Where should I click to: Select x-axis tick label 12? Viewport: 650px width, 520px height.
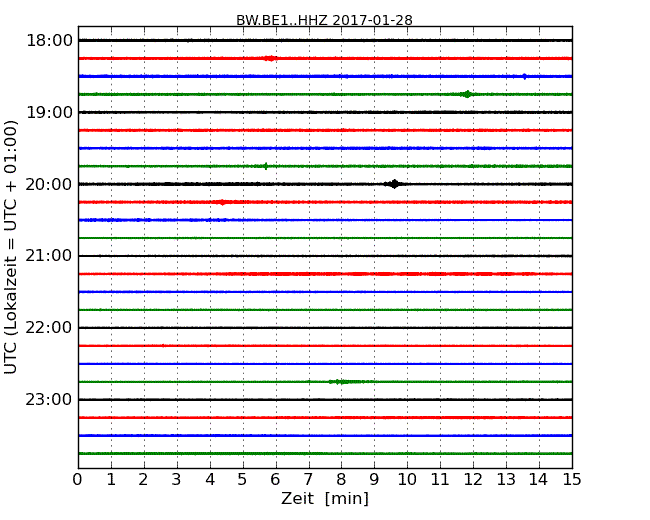click(x=473, y=479)
